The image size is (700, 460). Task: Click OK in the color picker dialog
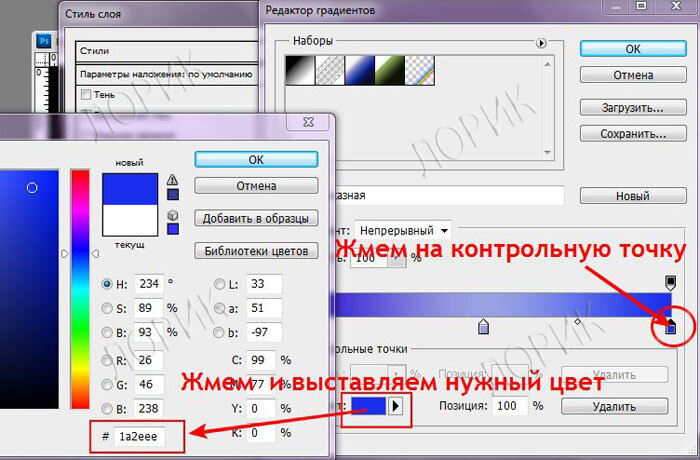point(256,159)
